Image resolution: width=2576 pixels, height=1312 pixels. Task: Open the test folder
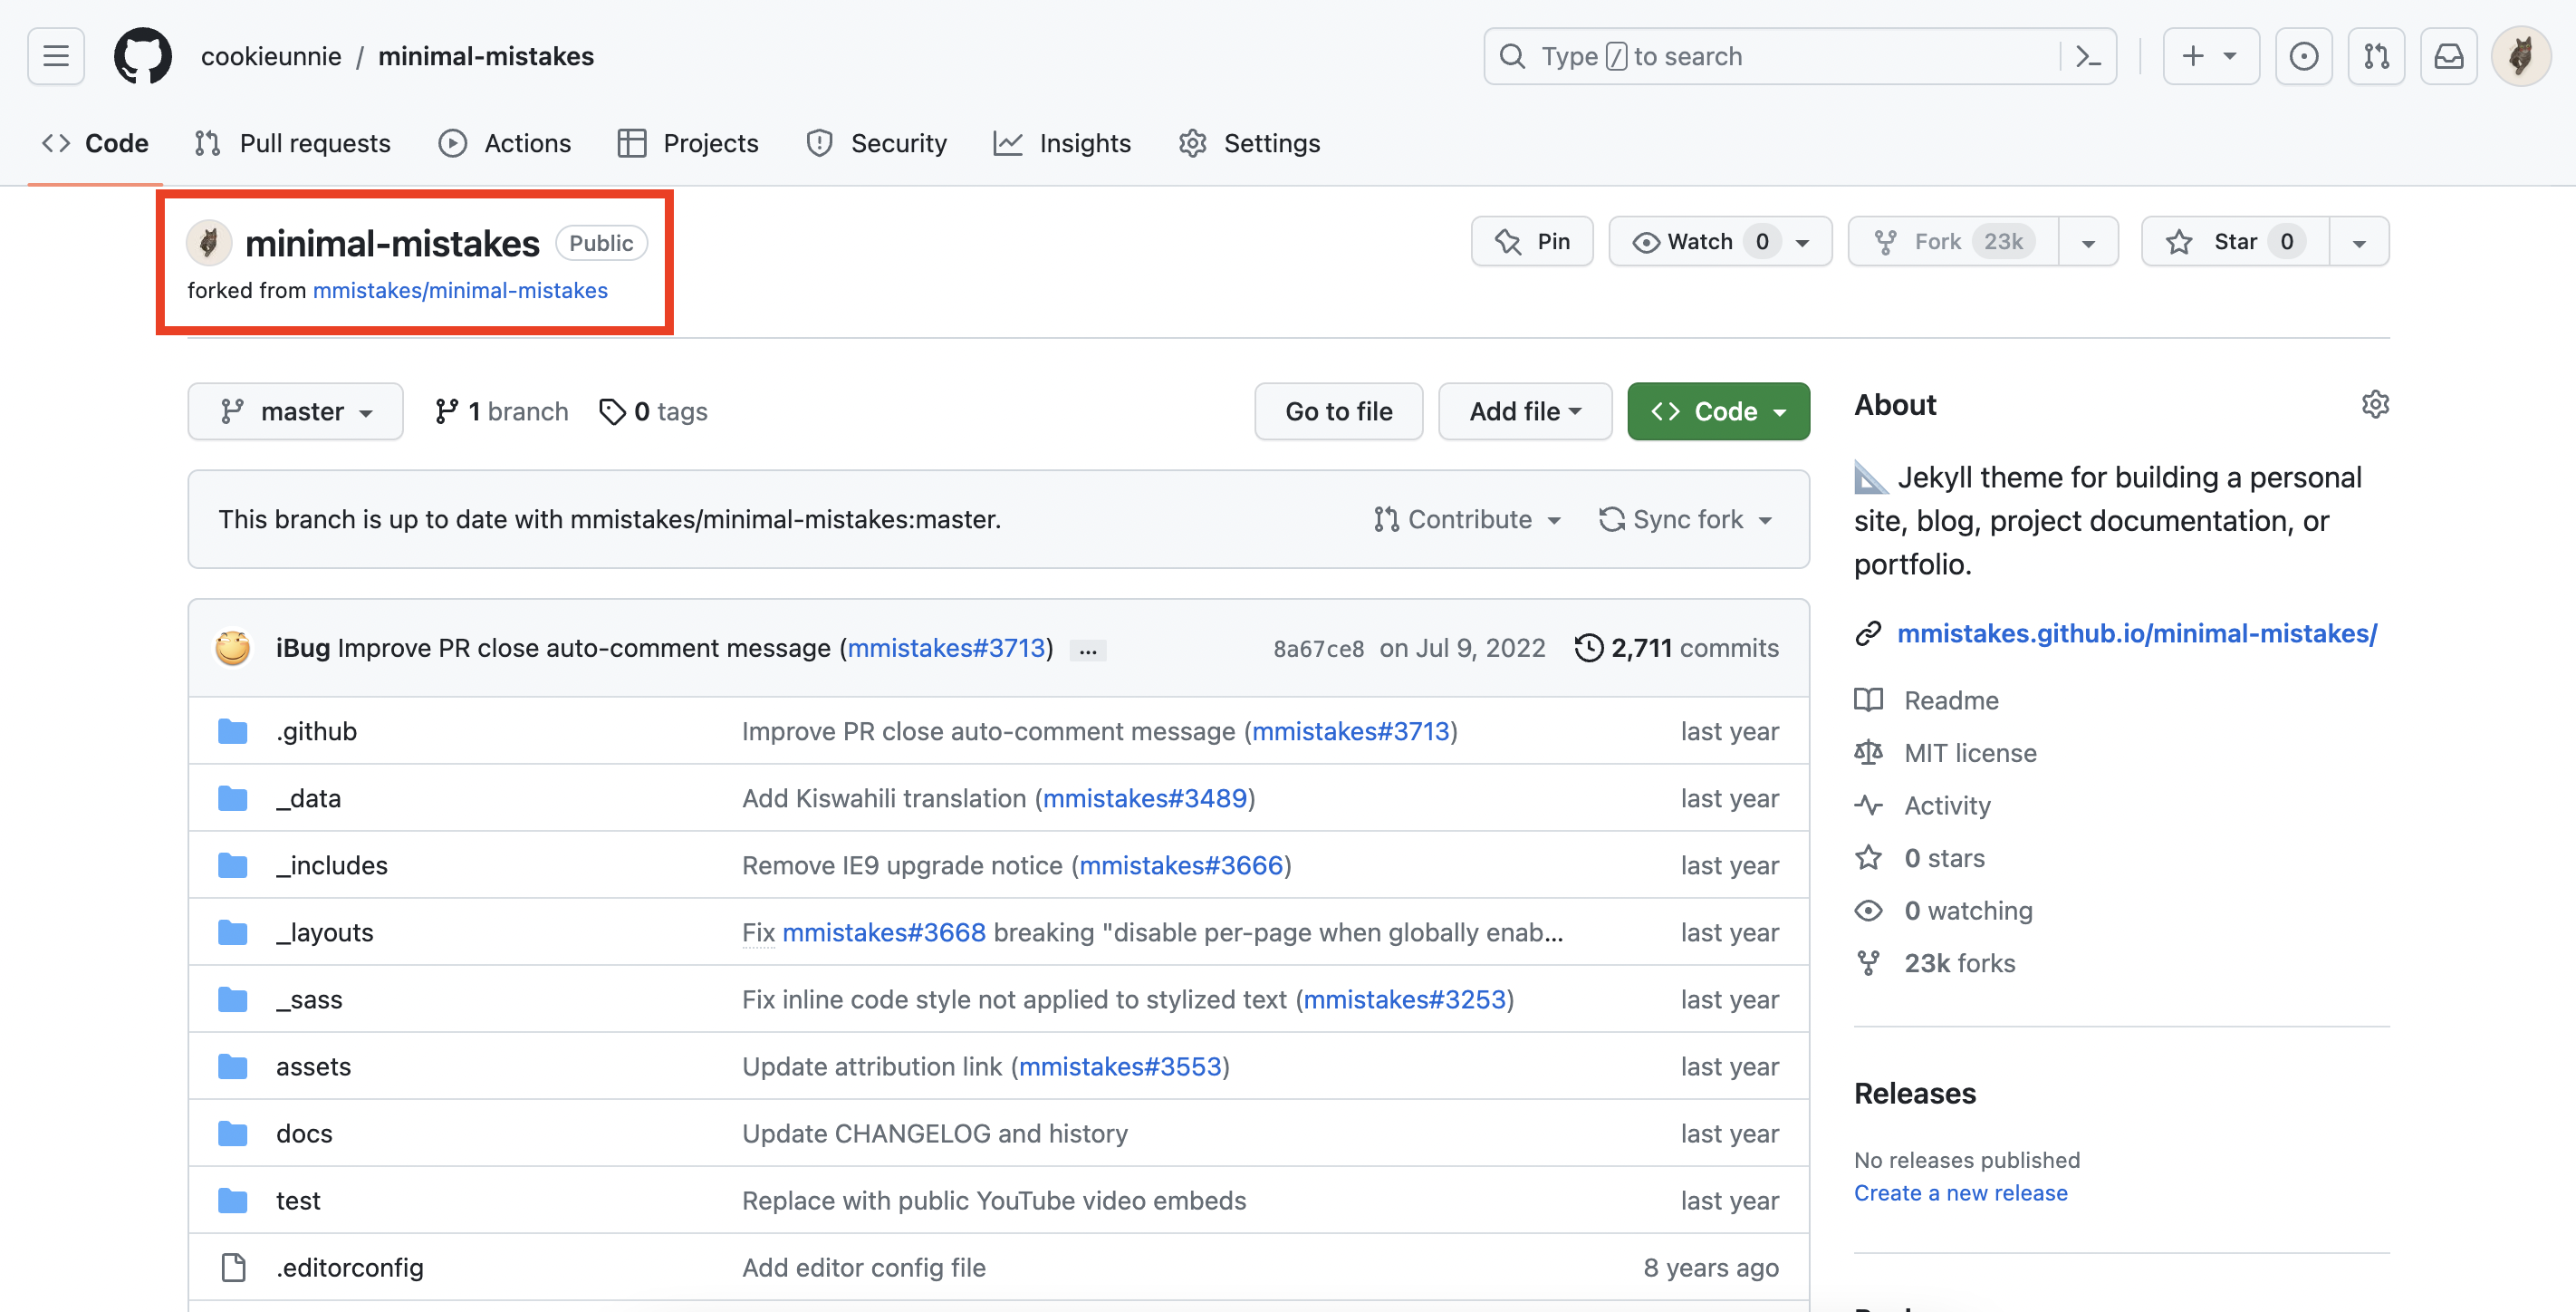pos(298,1200)
